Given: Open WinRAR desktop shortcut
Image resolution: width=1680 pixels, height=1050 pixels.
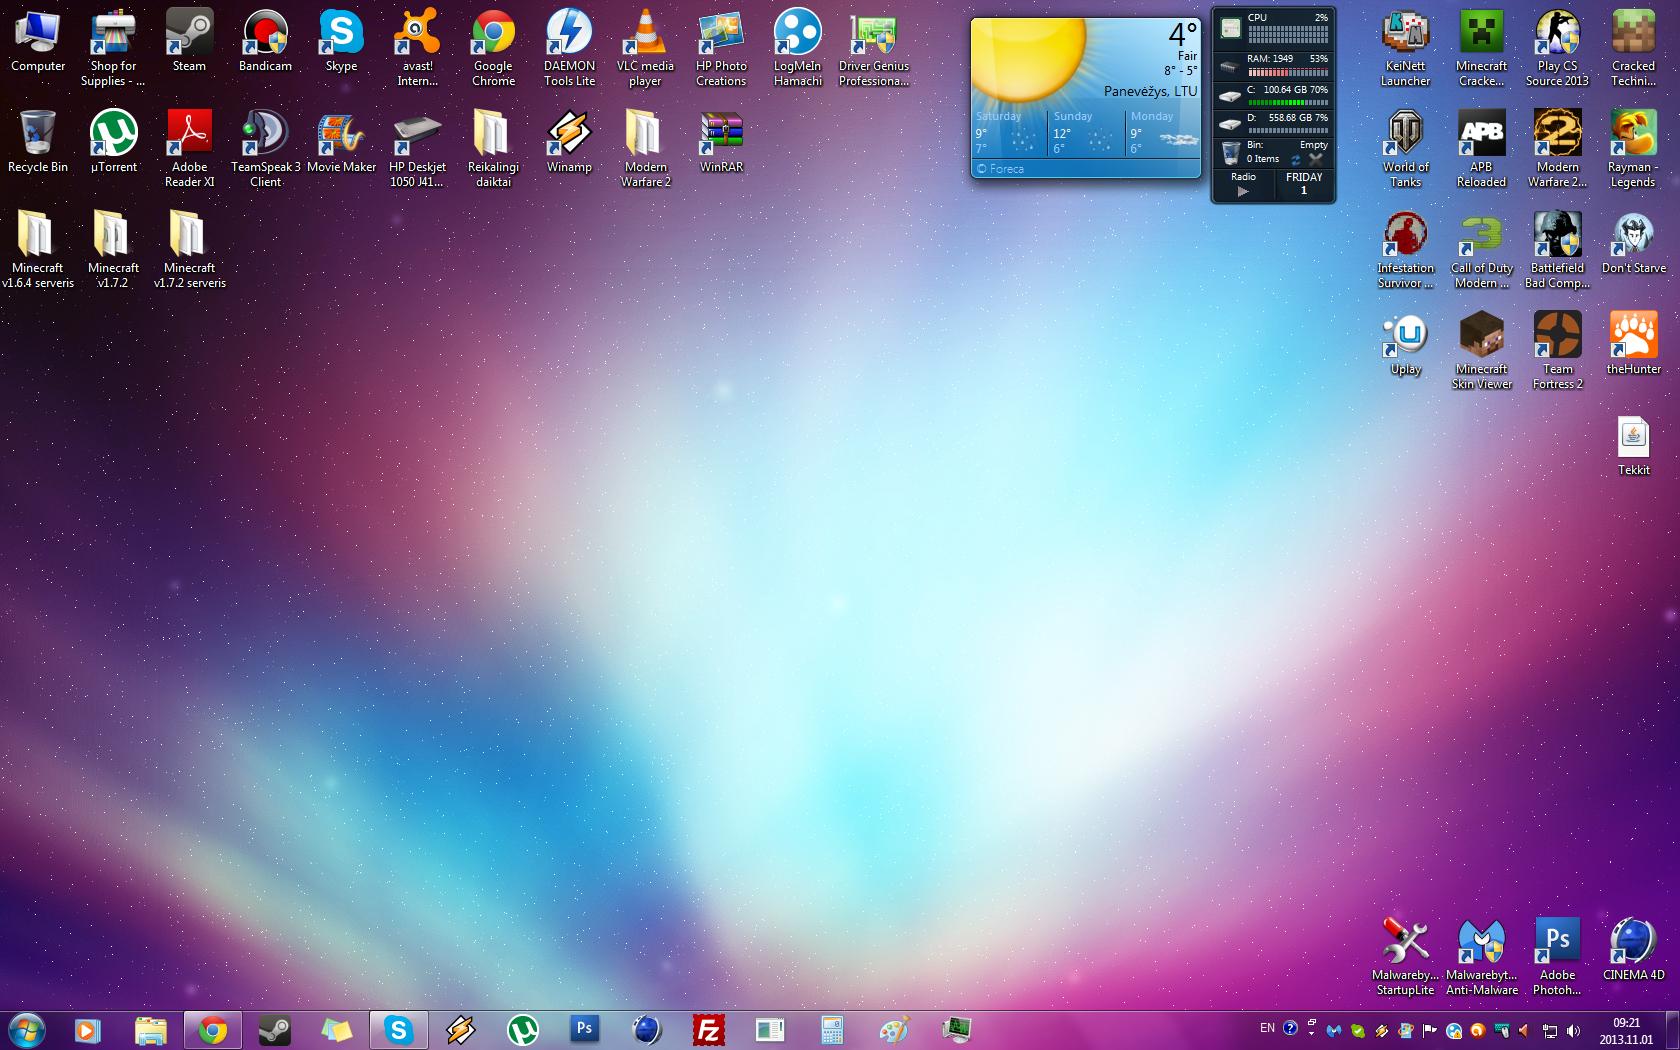Looking at the screenshot, I should tap(721, 142).
